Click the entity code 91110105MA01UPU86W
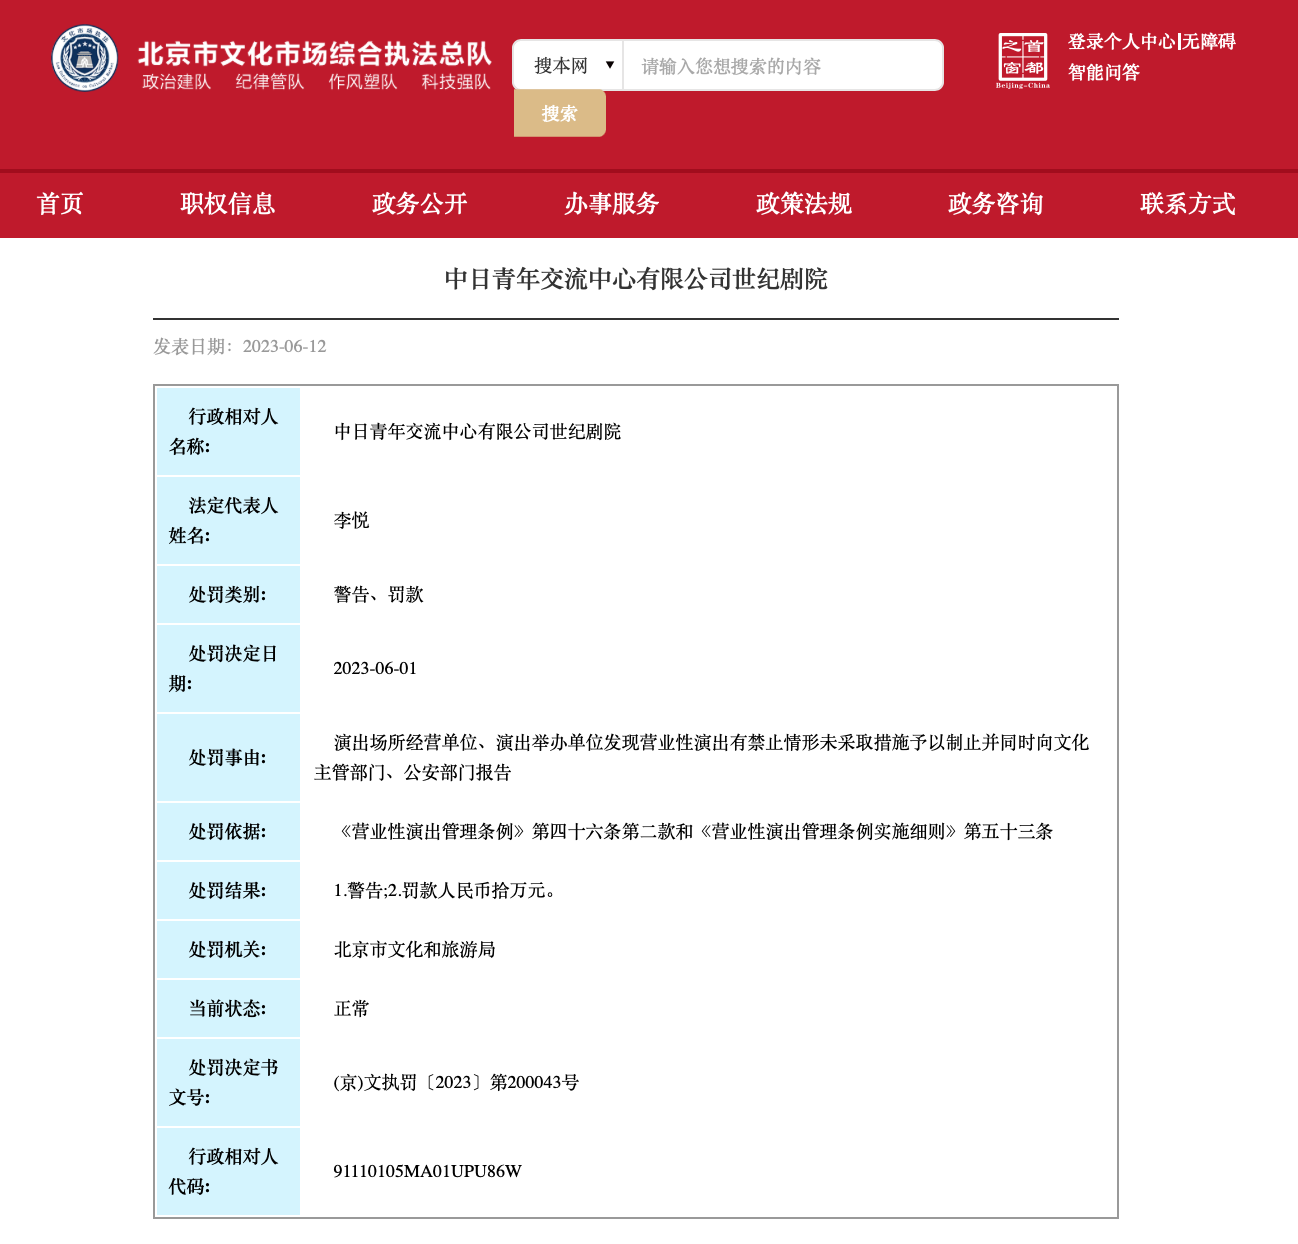 (428, 1172)
